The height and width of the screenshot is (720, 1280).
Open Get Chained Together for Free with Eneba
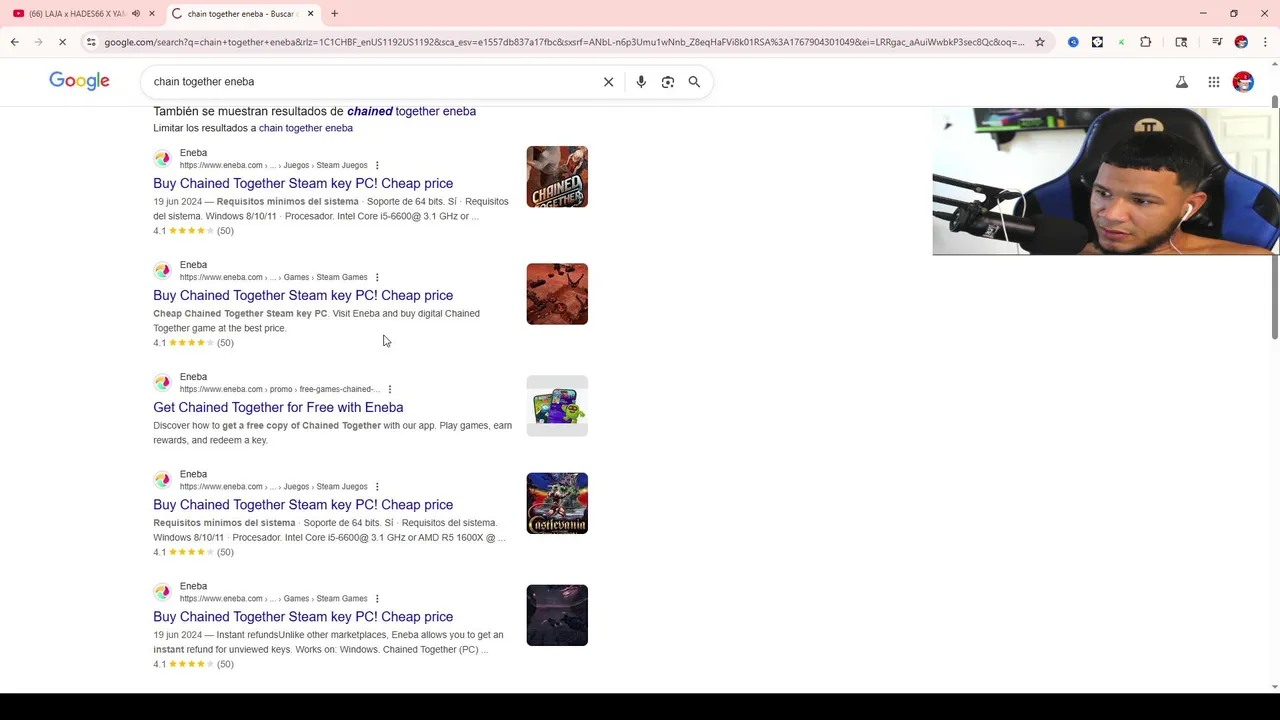pyautogui.click(x=278, y=407)
